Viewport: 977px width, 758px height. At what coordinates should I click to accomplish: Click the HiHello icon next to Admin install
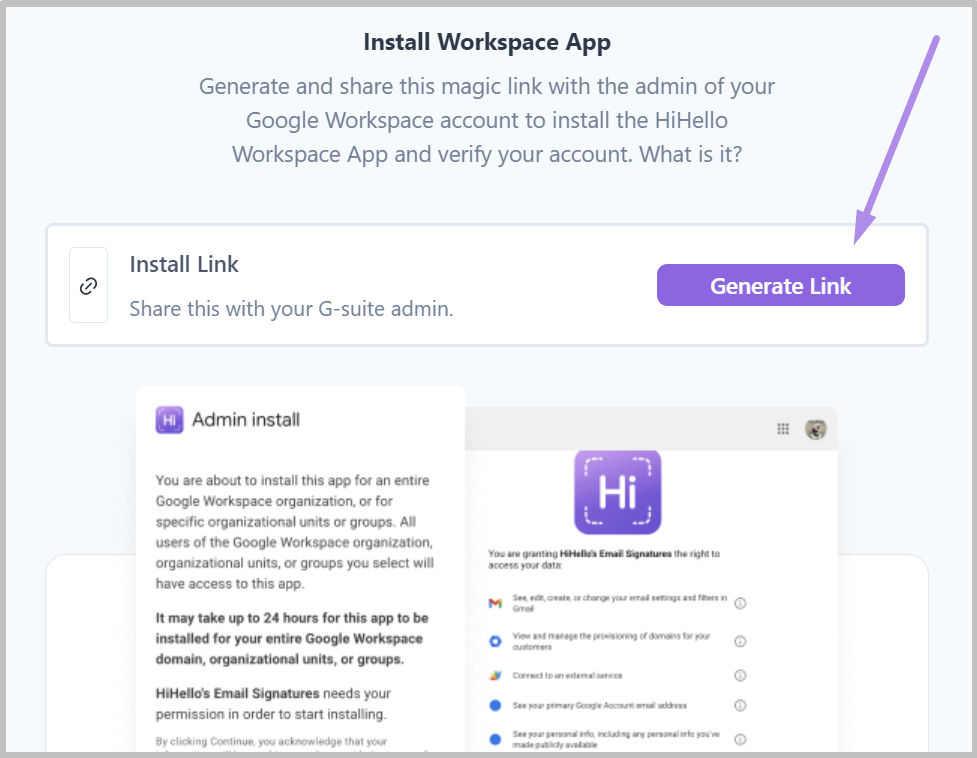[x=169, y=420]
